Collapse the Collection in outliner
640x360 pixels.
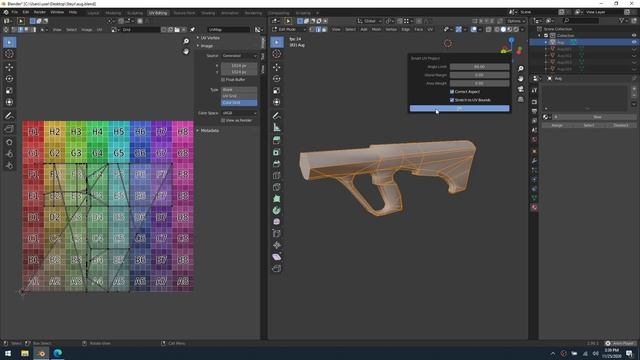click(x=539, y=36)
